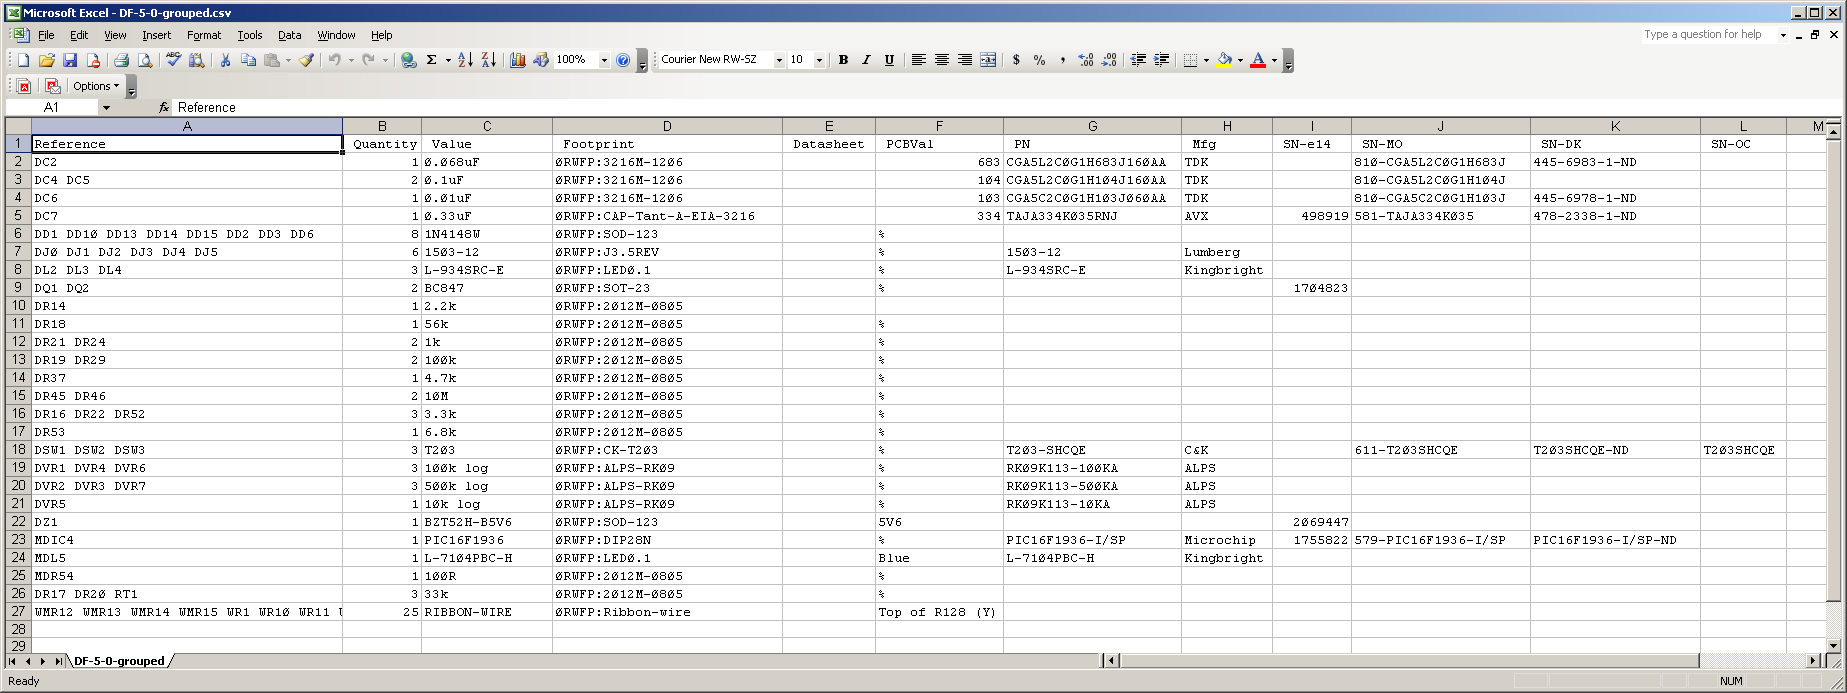Create a new workbook with the New icon

23,60
